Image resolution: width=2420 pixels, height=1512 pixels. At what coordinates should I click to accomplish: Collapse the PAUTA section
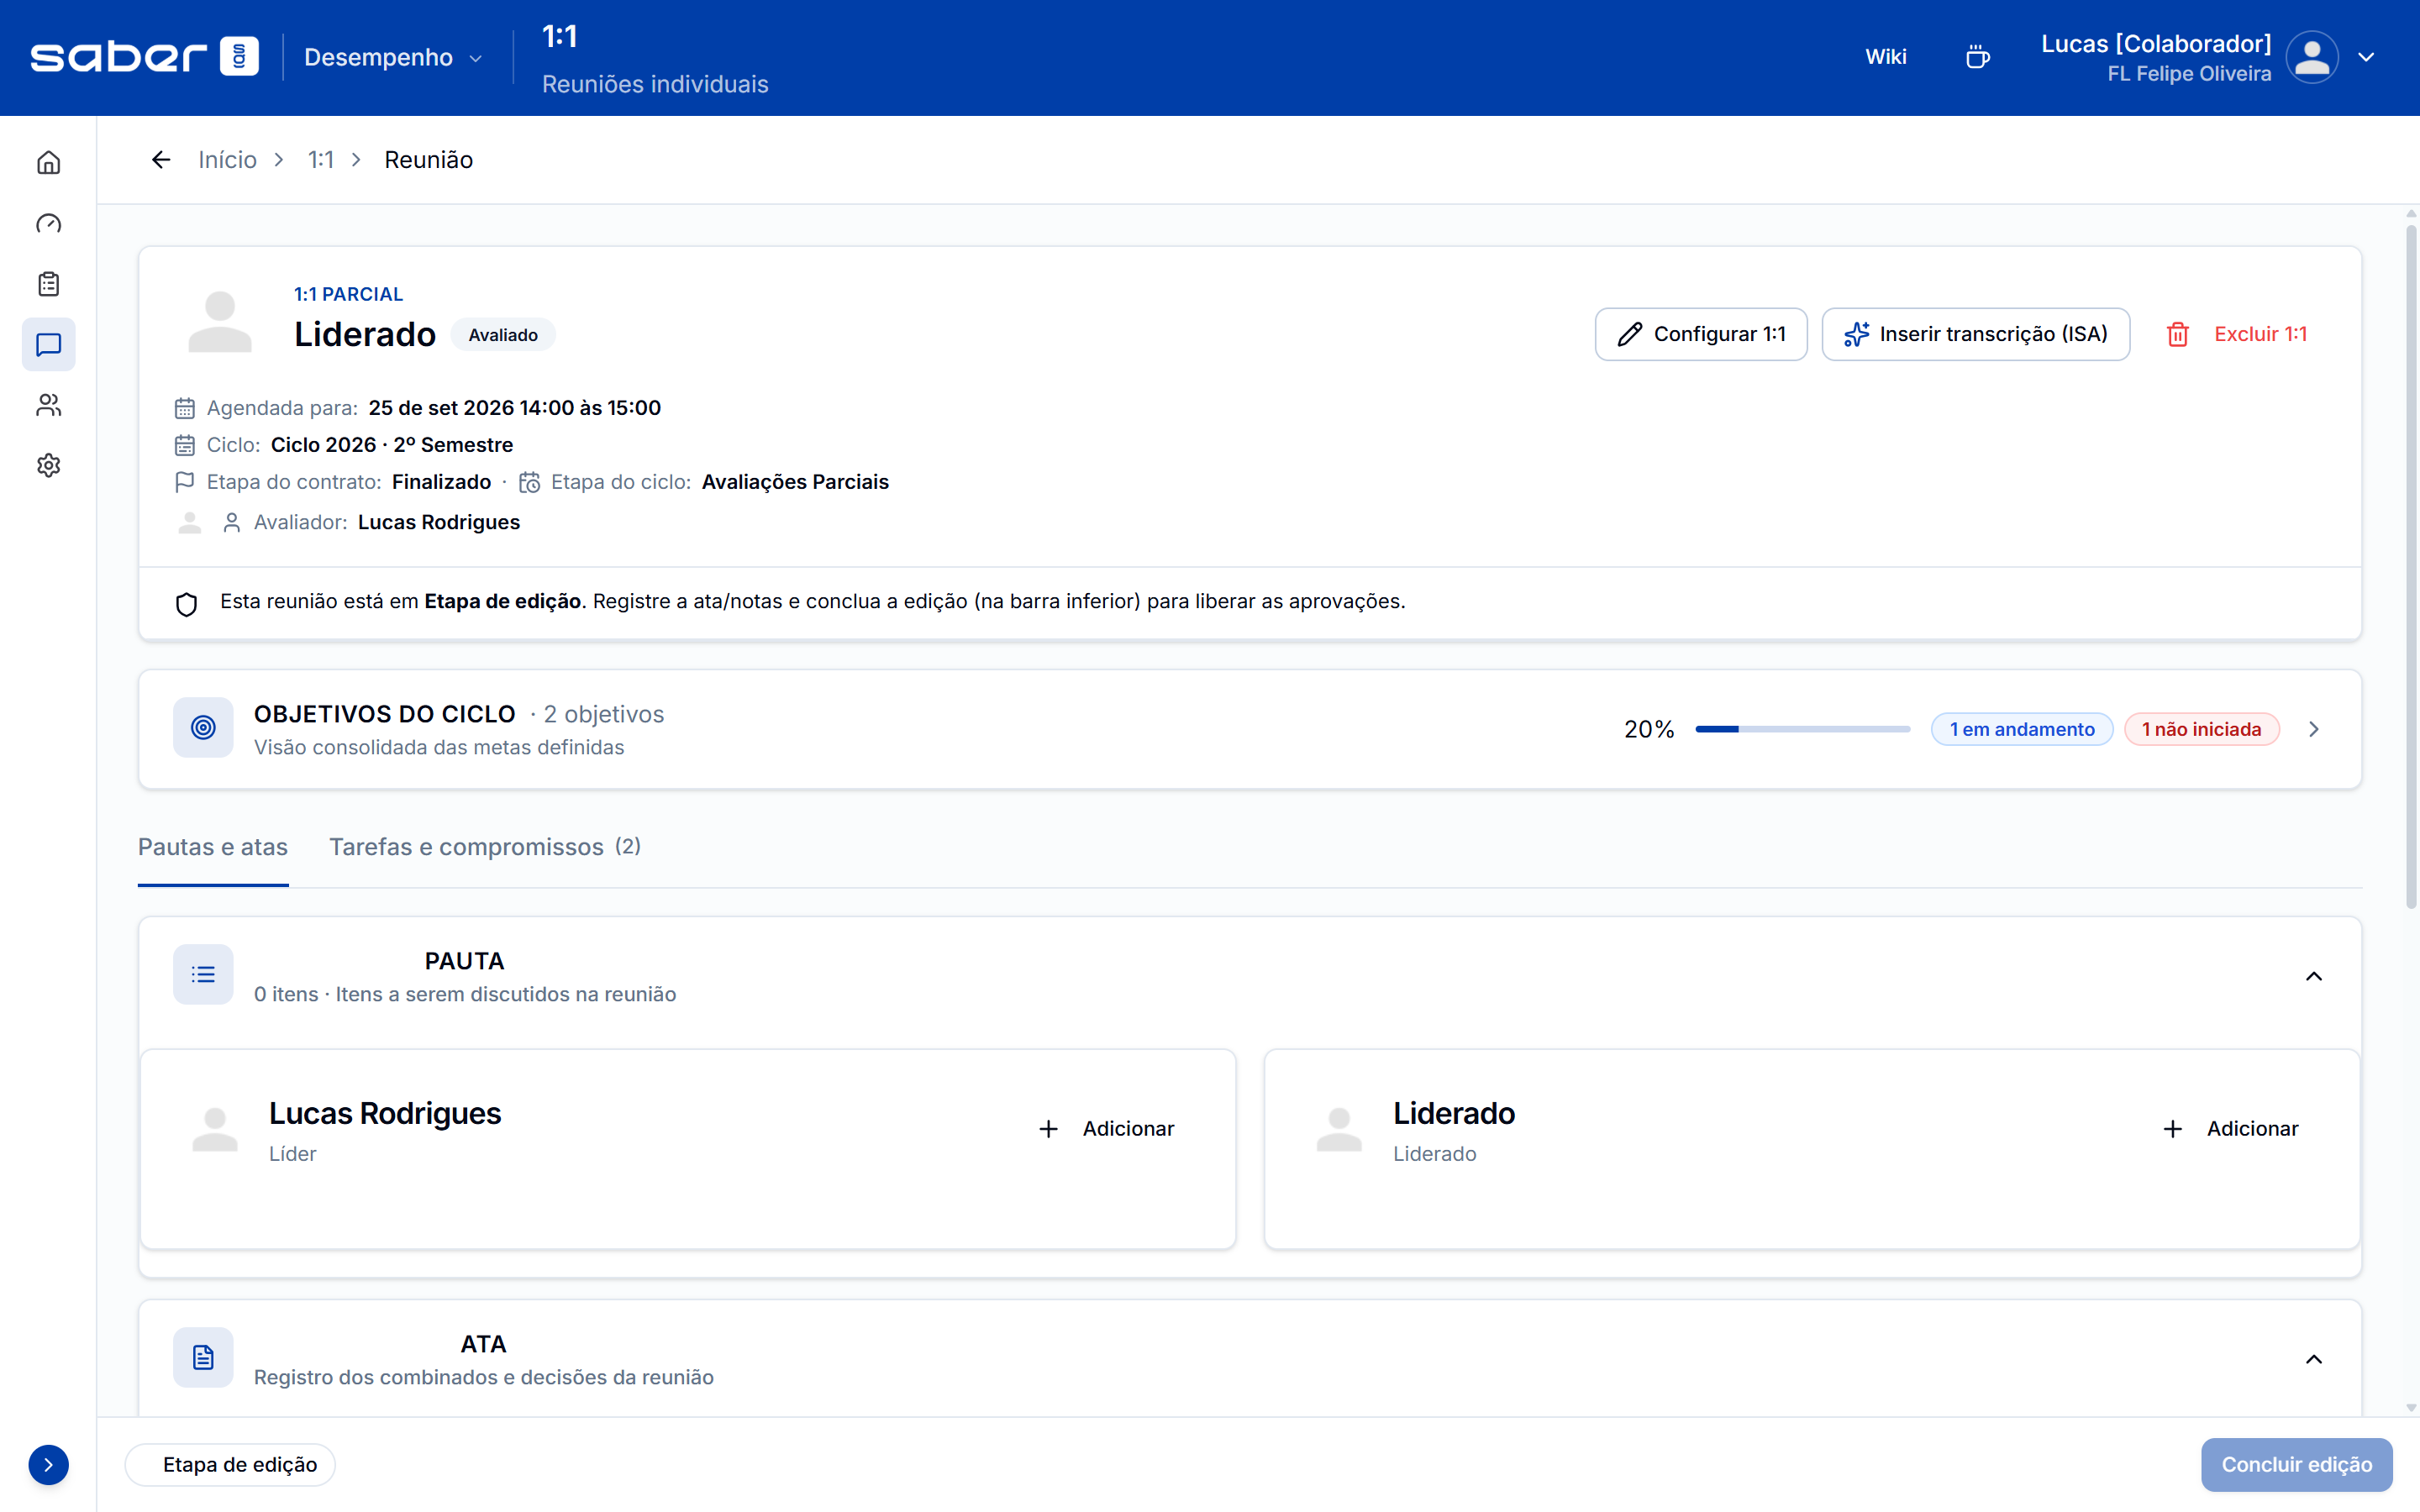[x=2313, y=976]
